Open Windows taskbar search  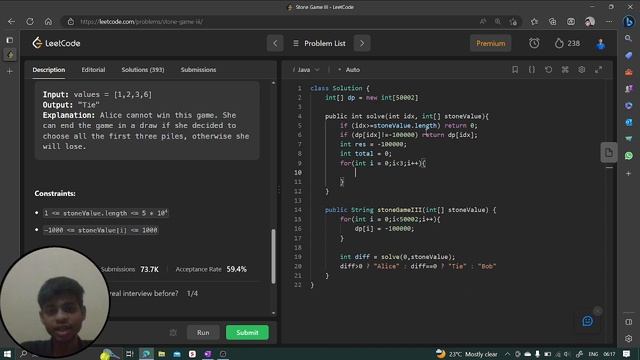coord(23,353)
